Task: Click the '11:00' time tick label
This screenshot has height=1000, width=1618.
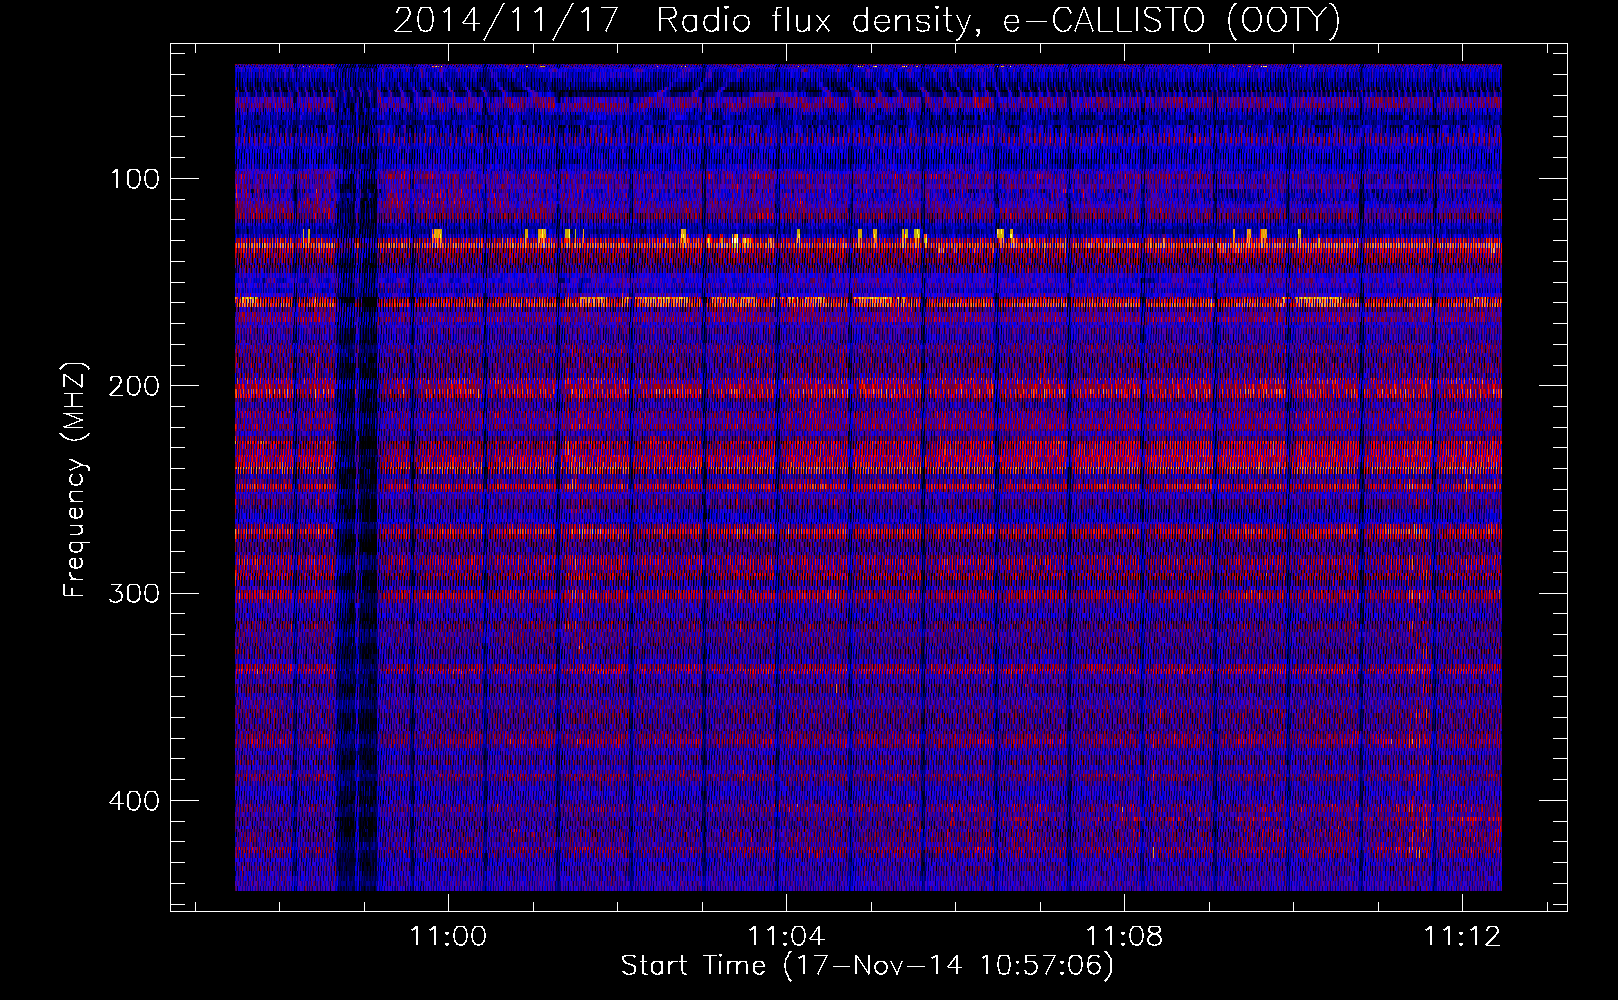Action: coord(449,937)
